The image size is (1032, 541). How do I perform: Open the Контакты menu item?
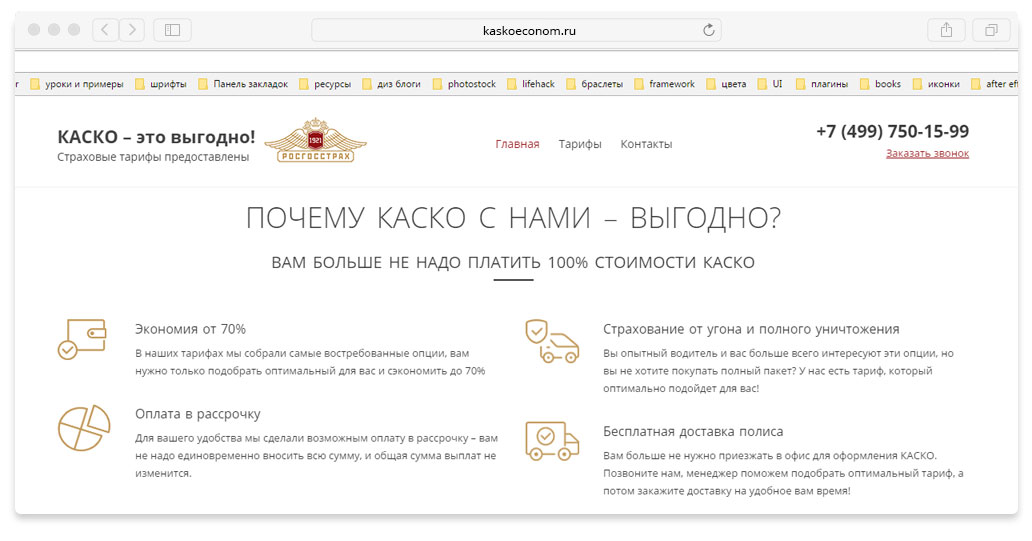(x=646, y=144)
